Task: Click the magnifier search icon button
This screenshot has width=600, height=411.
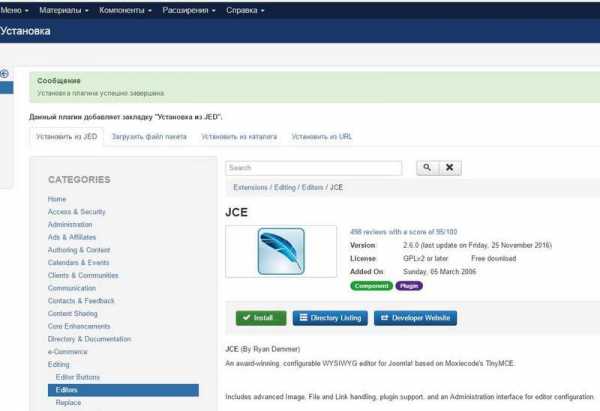Action: click(x=427, y=168)
